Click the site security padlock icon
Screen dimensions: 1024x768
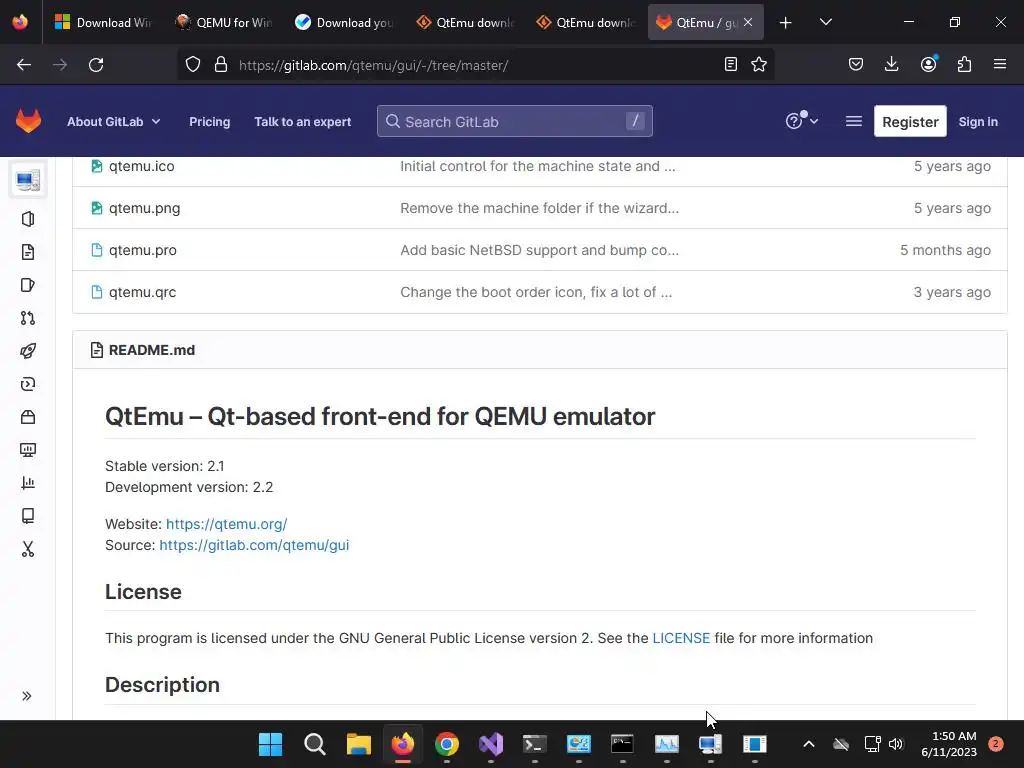click(221, 65)
